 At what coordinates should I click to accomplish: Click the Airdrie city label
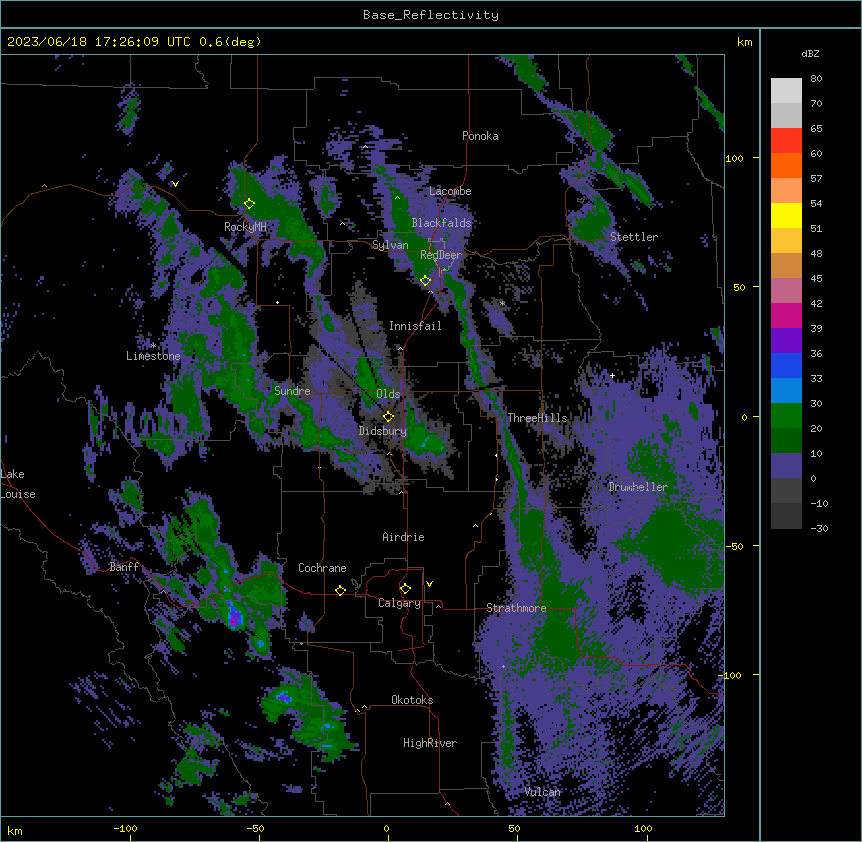tap(403, 537)
